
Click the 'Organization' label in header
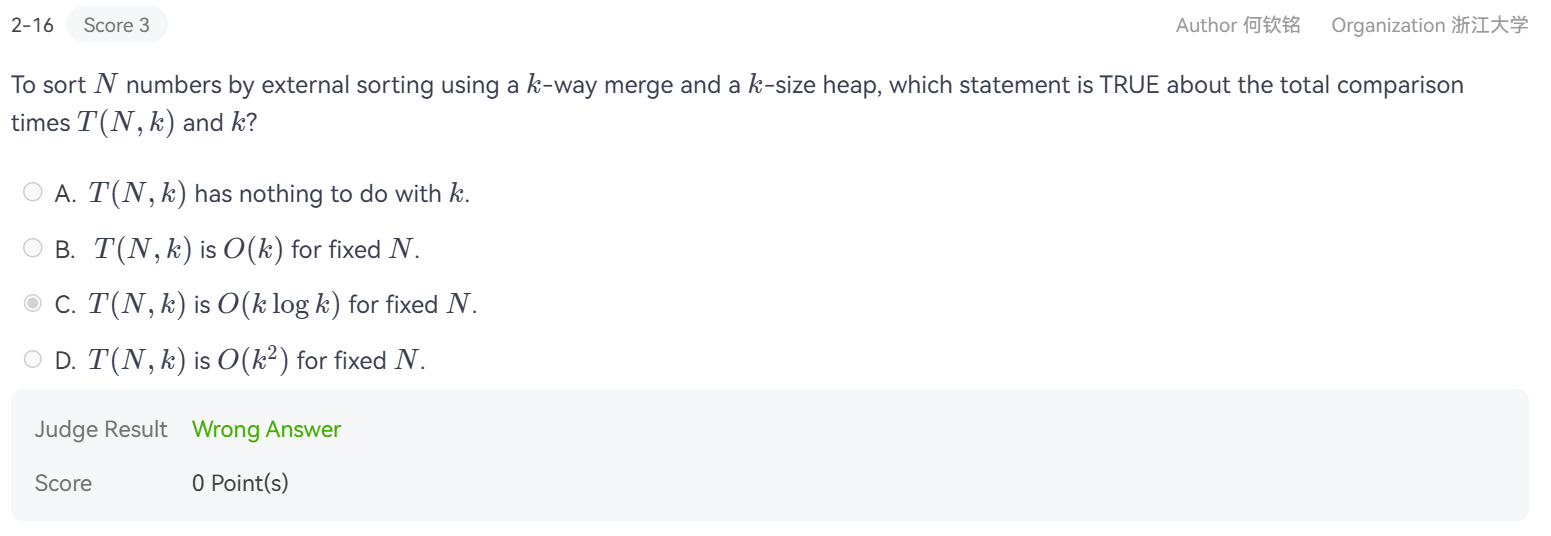1387,25
